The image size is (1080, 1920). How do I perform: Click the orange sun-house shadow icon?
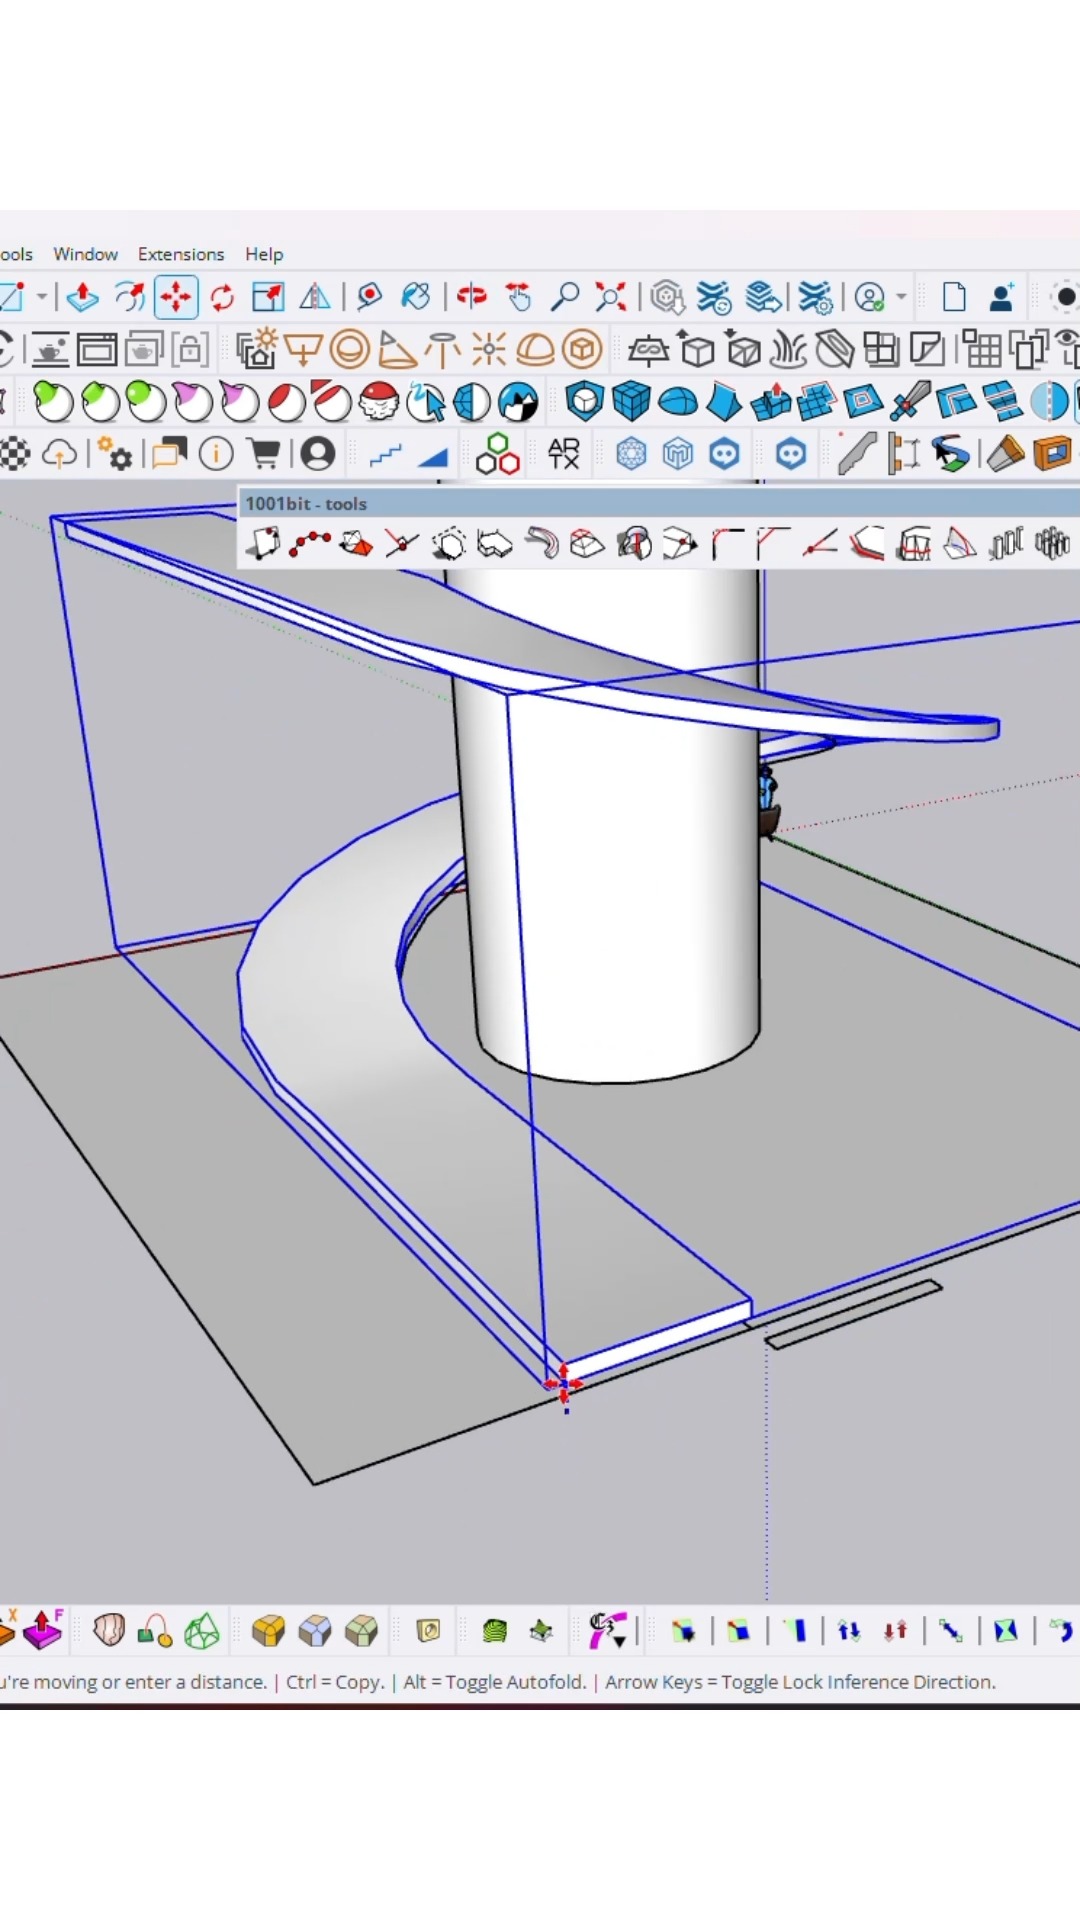[257, 350]
